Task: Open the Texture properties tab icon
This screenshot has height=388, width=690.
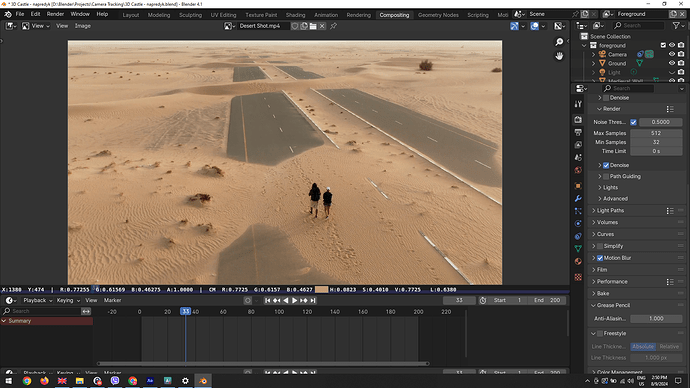Action: 578,277
